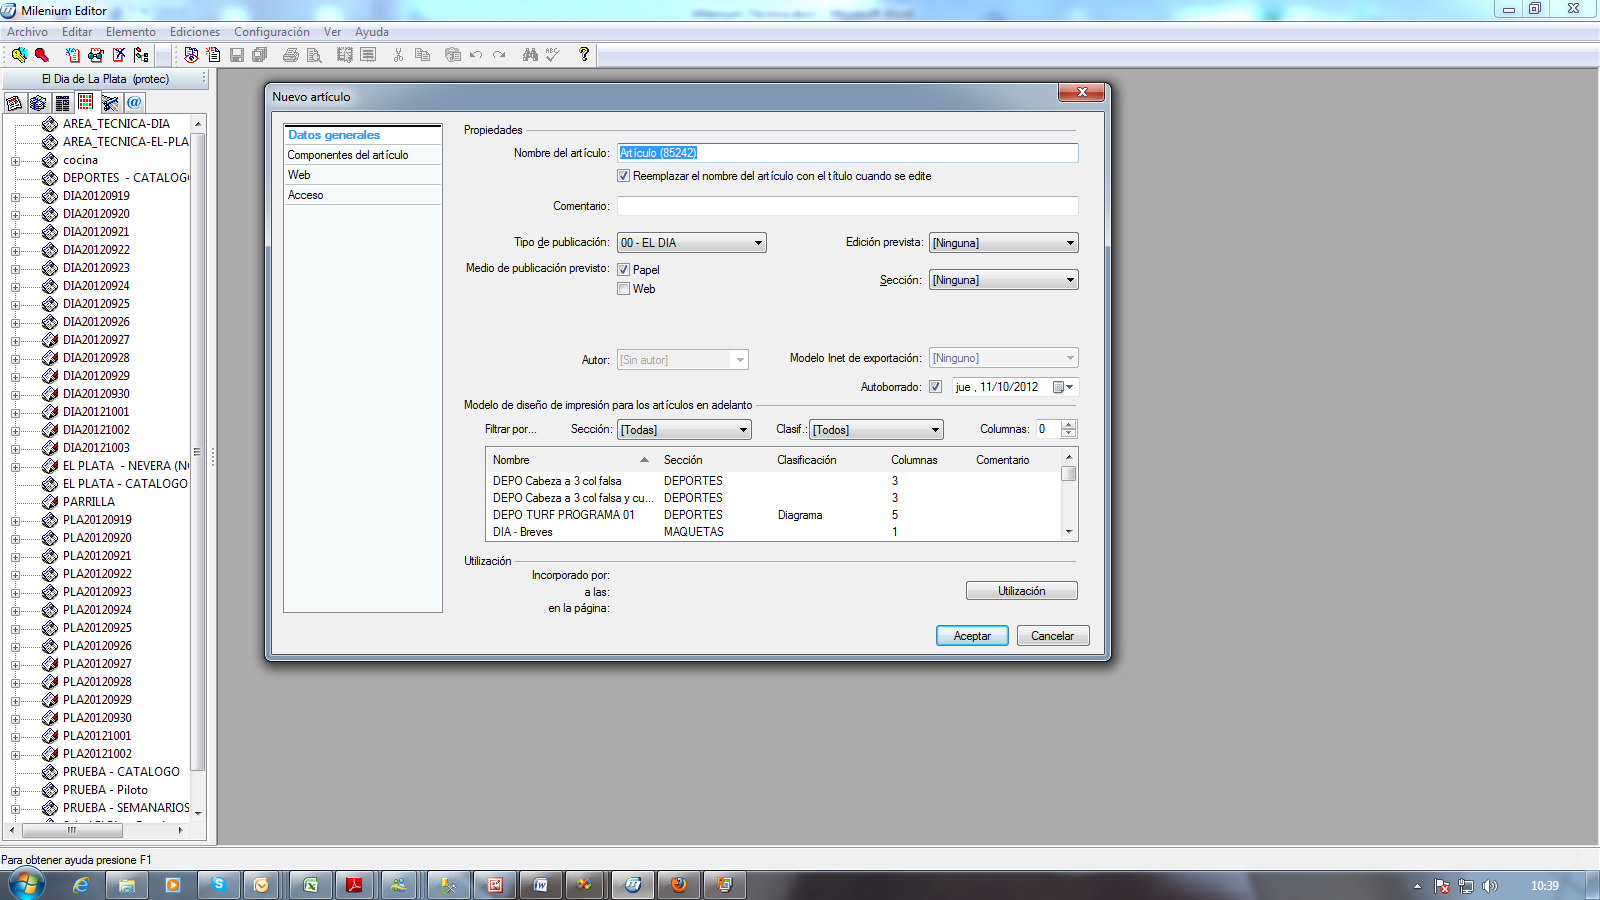The height and width of the screenshot is (900, 1600).
Task: Toggle 'Reemplazar el nombre del artículo' checkbox
Action: coord(624,176)
